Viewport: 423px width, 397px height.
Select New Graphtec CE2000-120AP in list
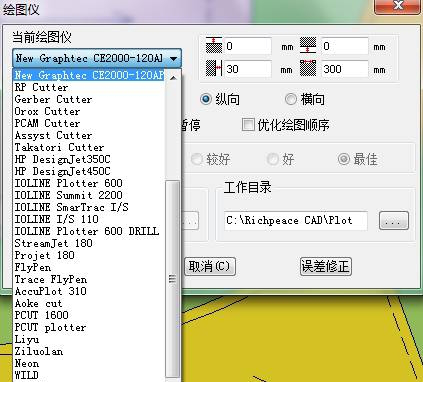(x=89, y=75)
